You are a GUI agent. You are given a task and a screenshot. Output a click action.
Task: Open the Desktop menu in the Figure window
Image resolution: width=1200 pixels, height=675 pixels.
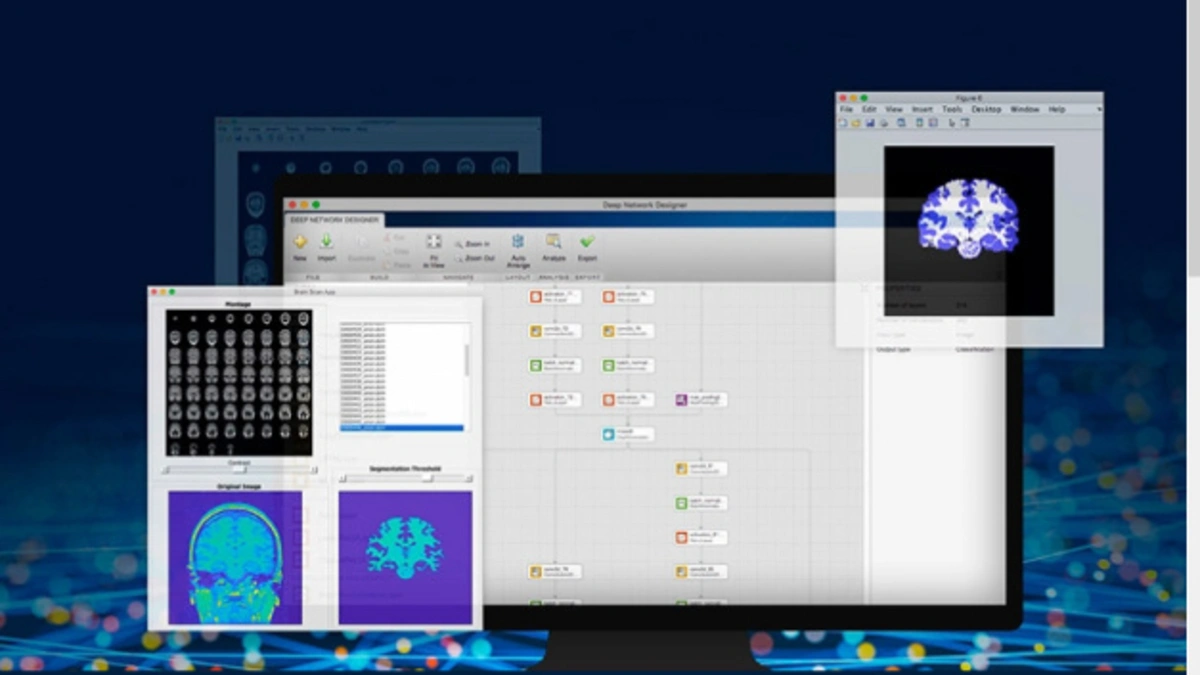click(986, 109)
